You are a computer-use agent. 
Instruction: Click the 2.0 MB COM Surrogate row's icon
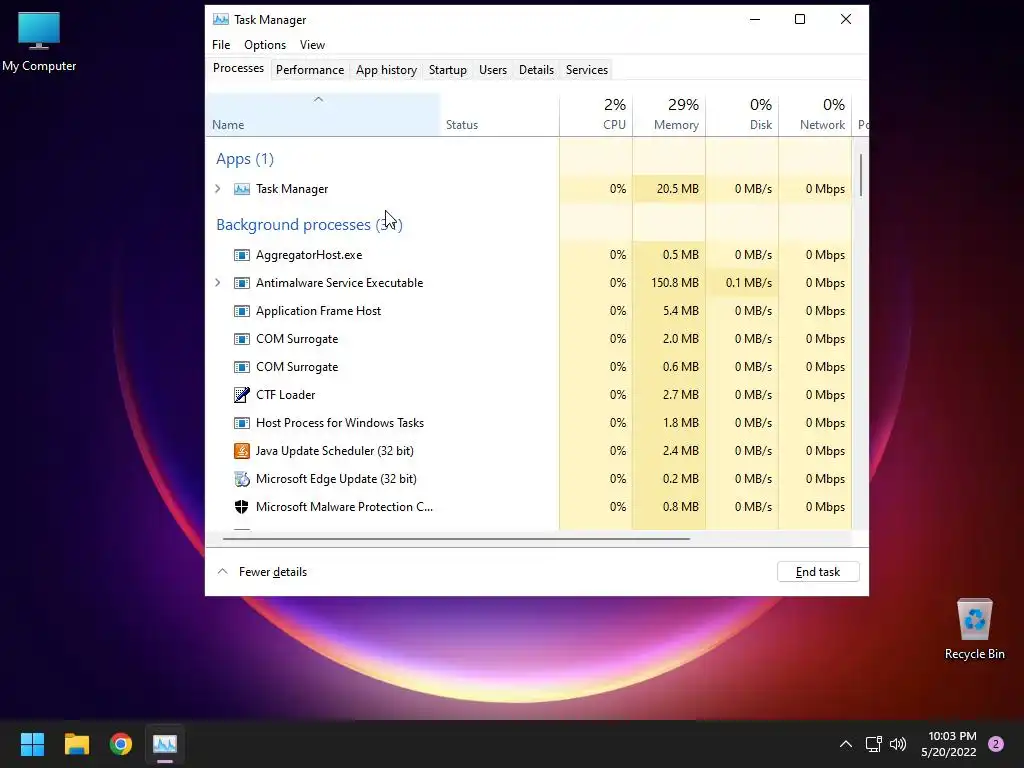[x=242, y=339]
